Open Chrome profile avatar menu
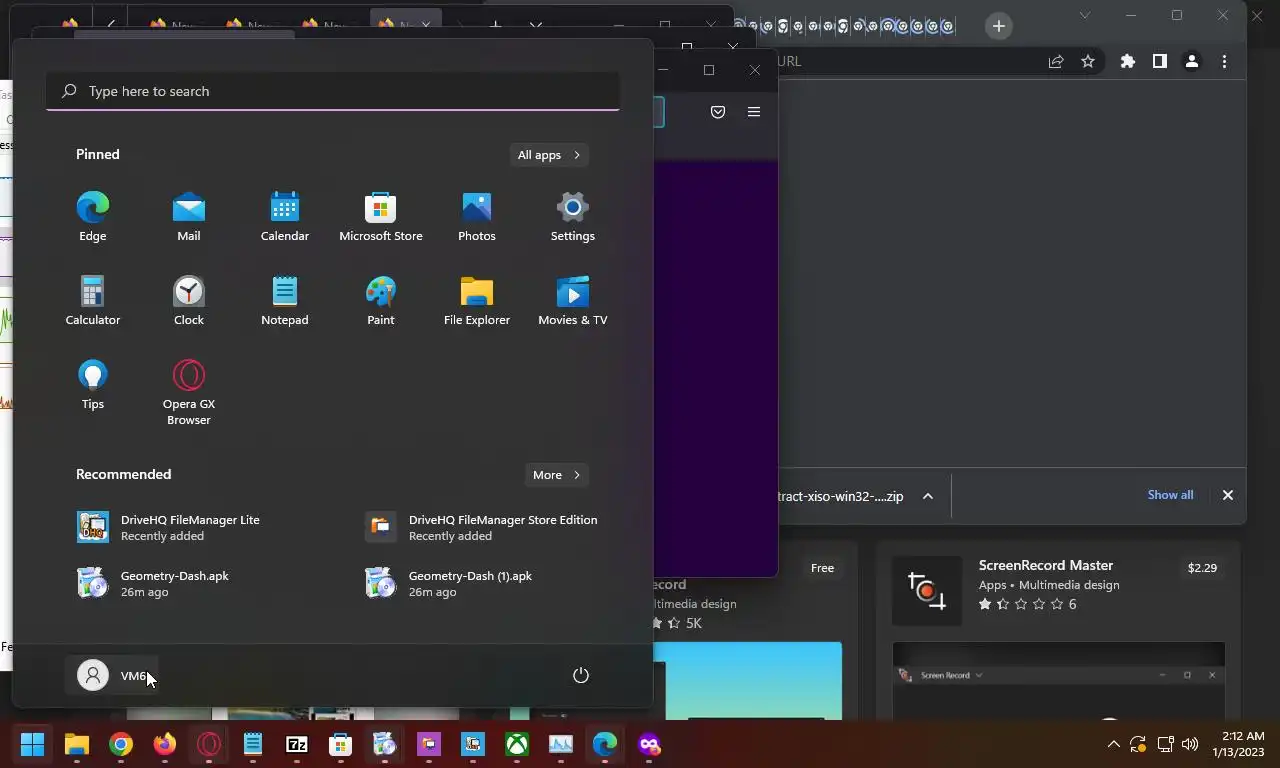The width and height of the screenshot is (1280, 768). click(1192, 61)
